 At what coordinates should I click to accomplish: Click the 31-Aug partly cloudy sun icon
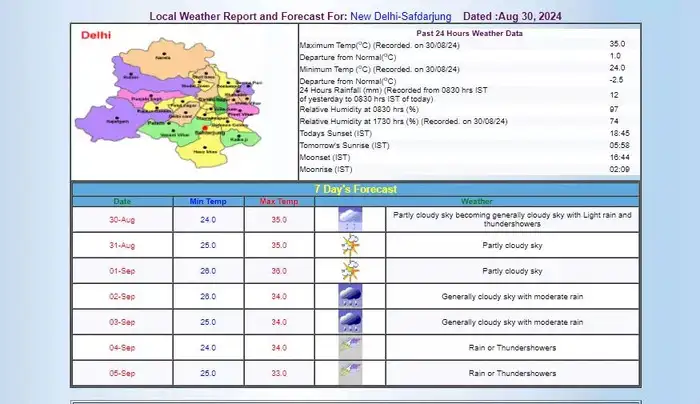pyautogui.click(x=350, y=245)
